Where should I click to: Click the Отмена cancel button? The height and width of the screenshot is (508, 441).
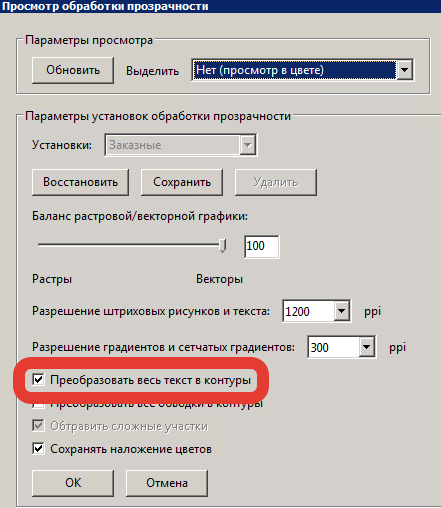coord(167,483)
